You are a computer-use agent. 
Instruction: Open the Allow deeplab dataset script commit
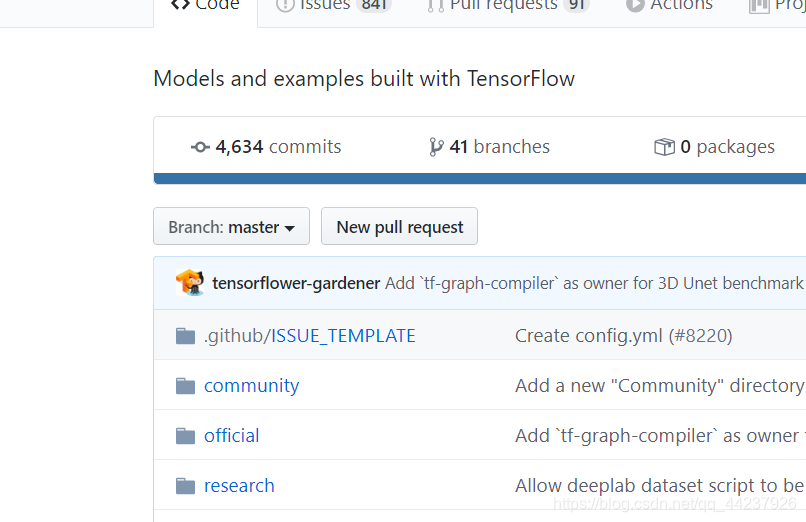coord(660,486)
